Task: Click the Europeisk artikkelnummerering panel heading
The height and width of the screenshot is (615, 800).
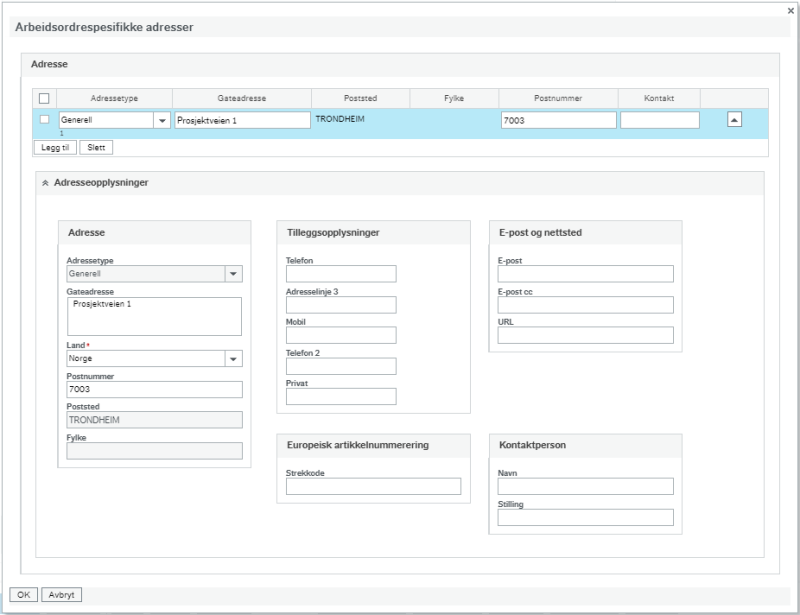Action: coord(358,445)
